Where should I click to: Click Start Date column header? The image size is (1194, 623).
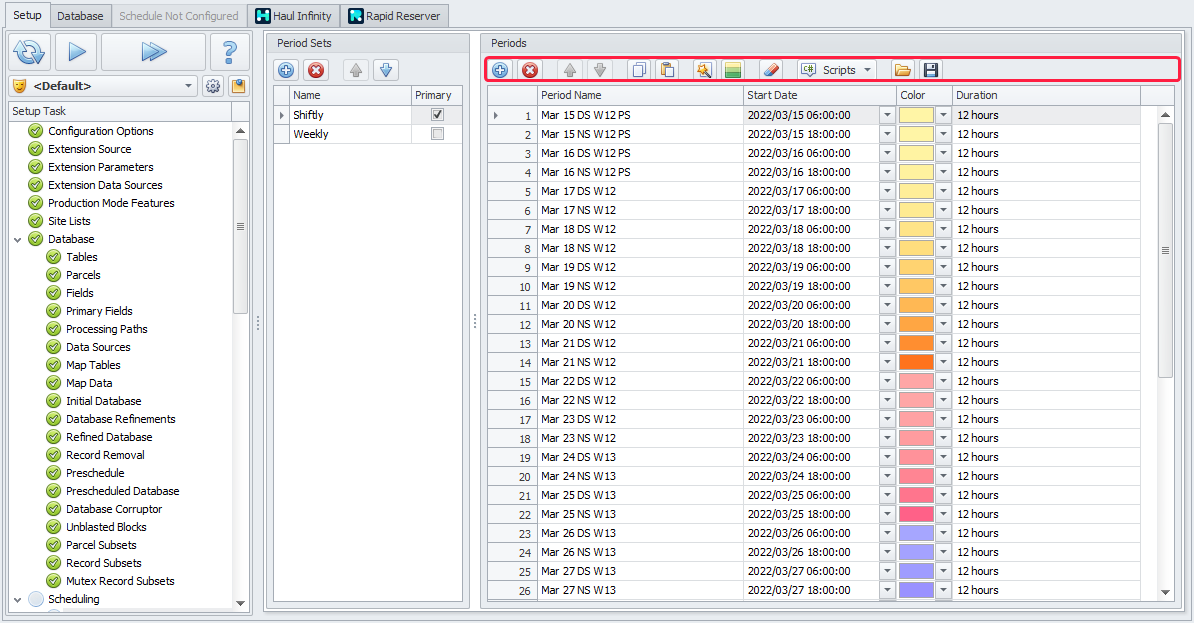coord(820,95)
